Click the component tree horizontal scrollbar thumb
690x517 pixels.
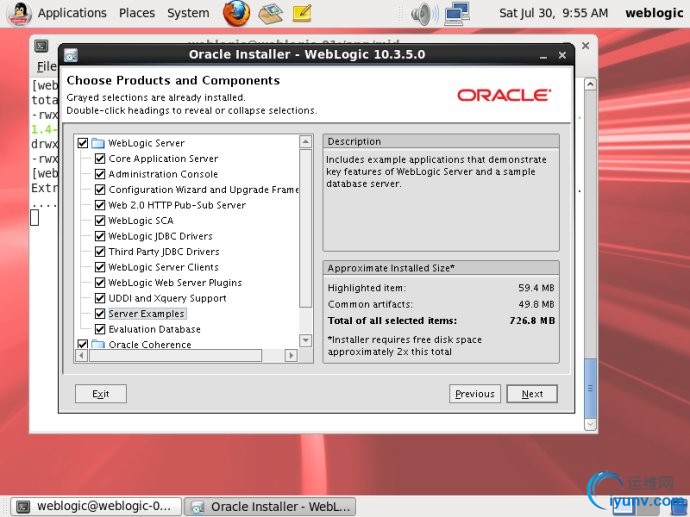(176, 355)
